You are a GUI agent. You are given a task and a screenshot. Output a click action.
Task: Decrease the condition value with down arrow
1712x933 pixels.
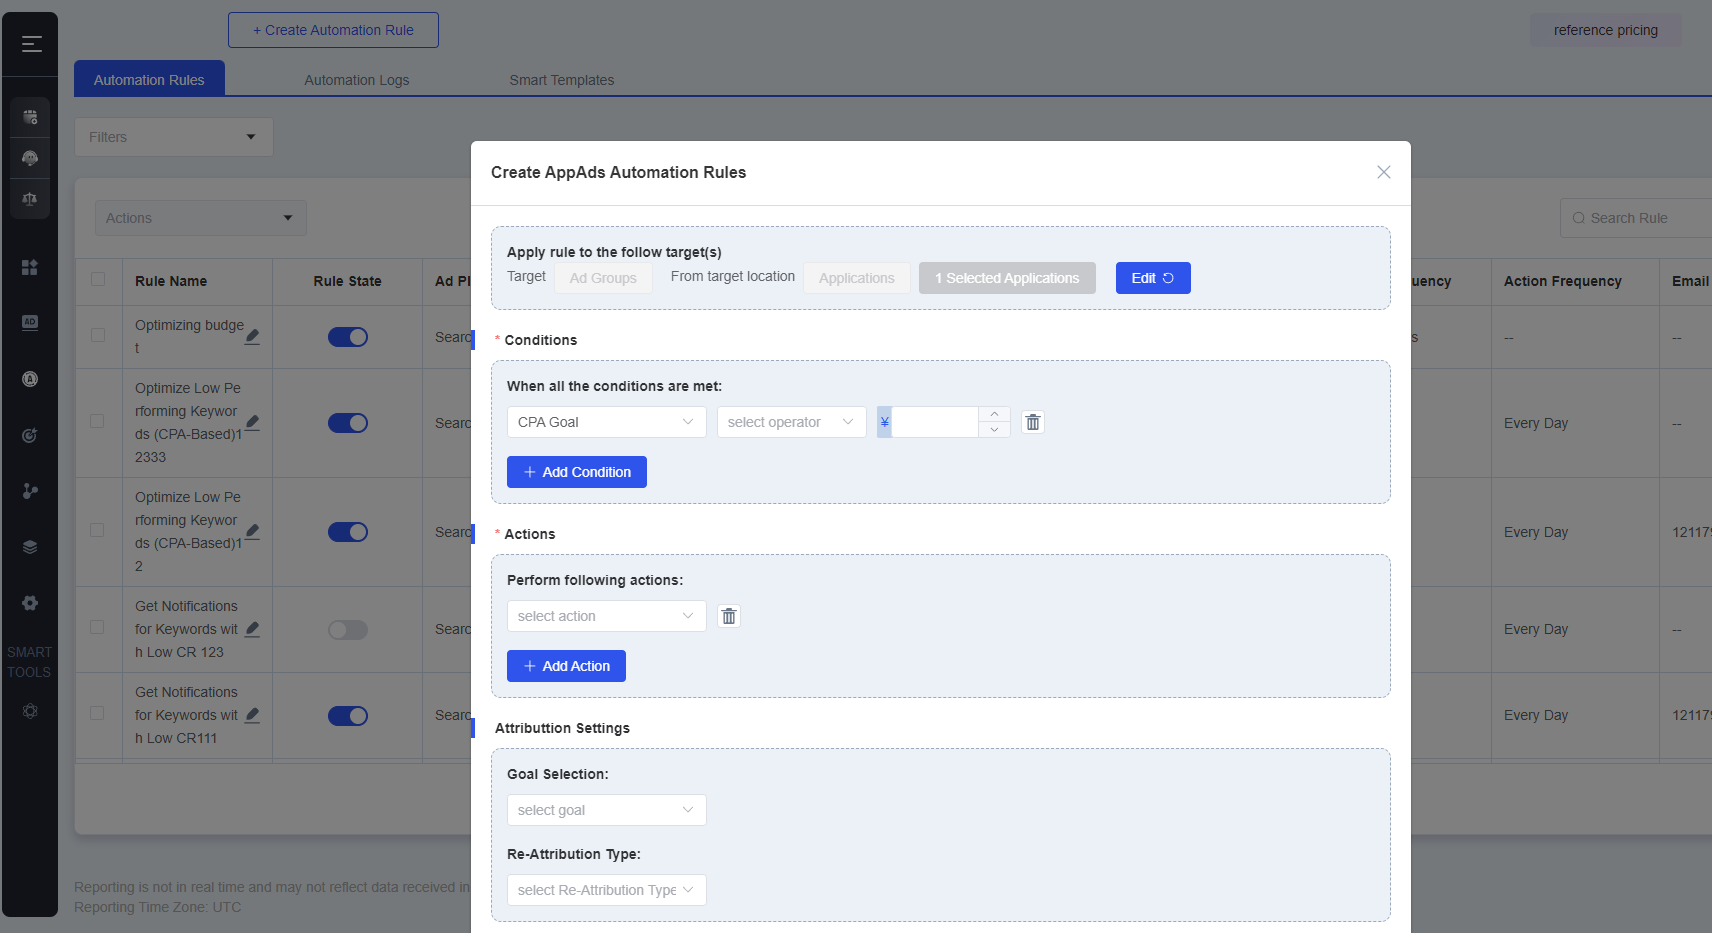tap(994, 430)
